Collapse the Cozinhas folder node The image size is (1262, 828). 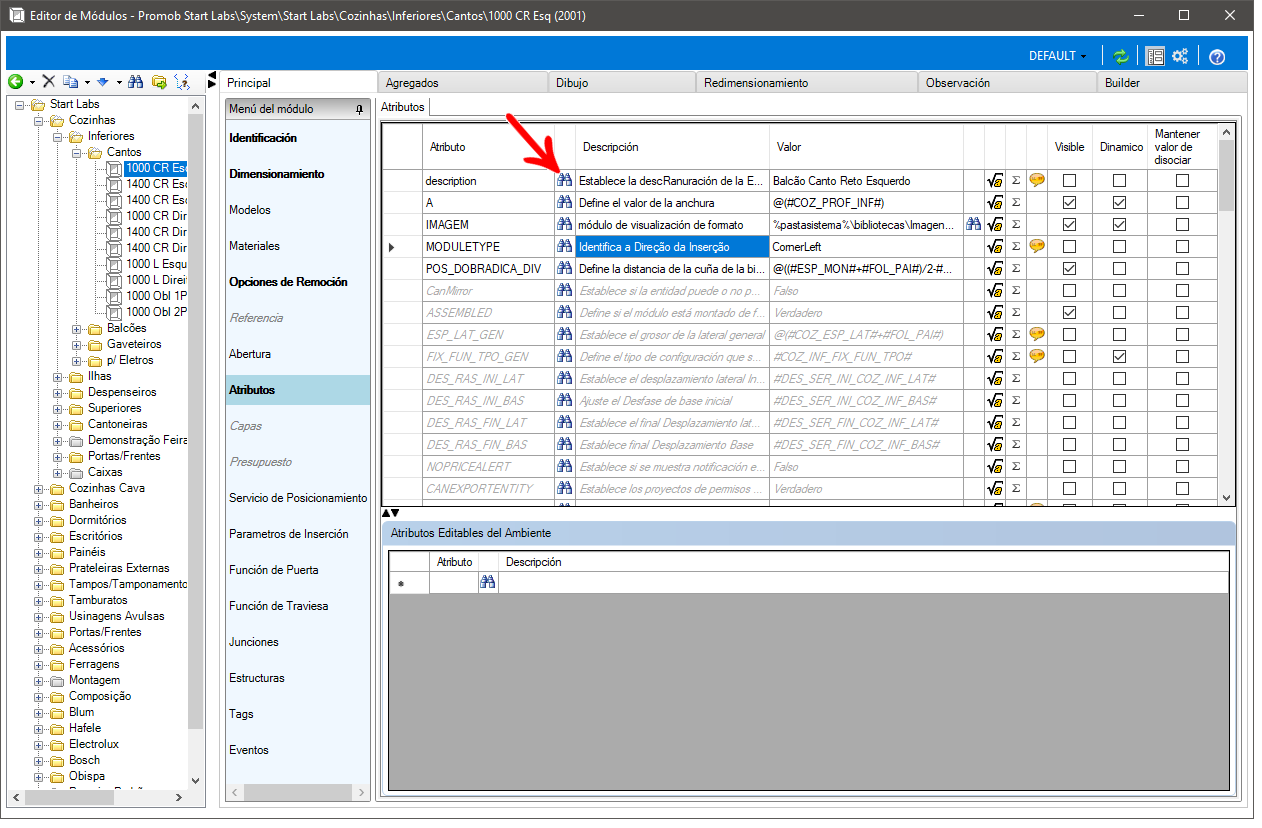pyautogui.click(x=38, y=120)
